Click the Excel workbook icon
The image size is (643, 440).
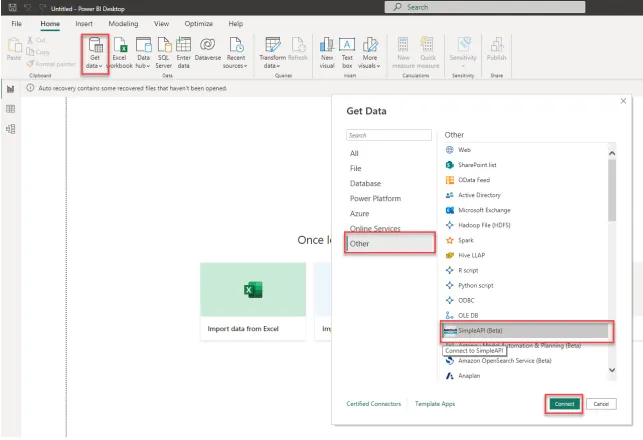coord(120,53)
